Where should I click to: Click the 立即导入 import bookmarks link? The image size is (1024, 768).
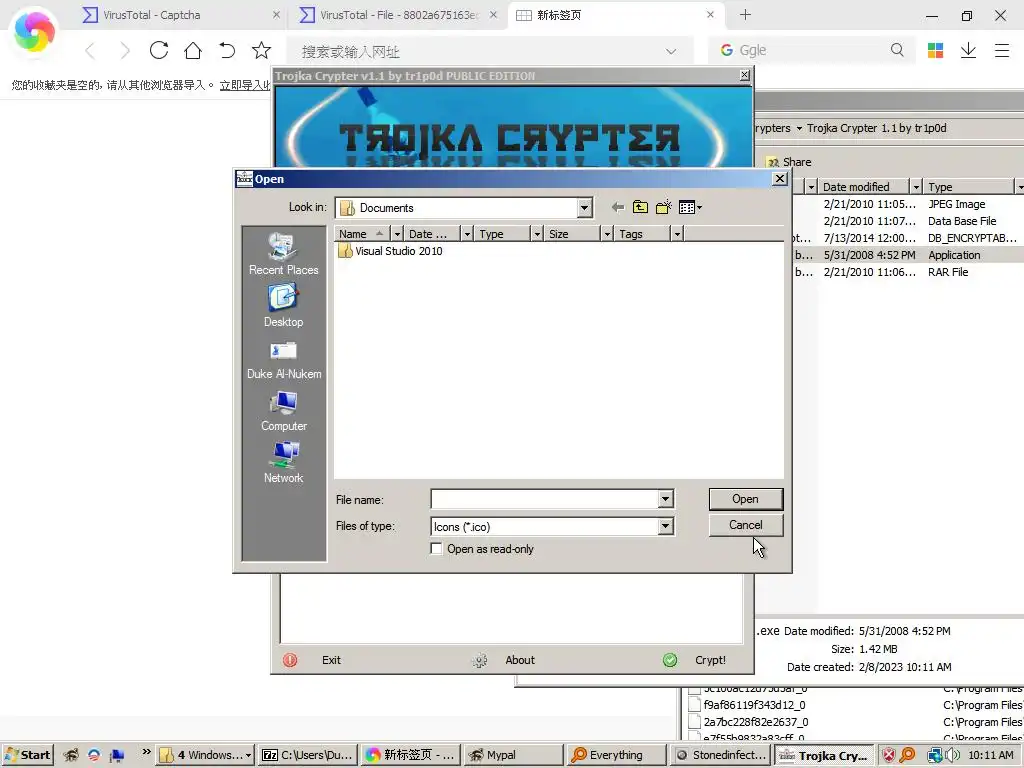click(x=245, y=85)
